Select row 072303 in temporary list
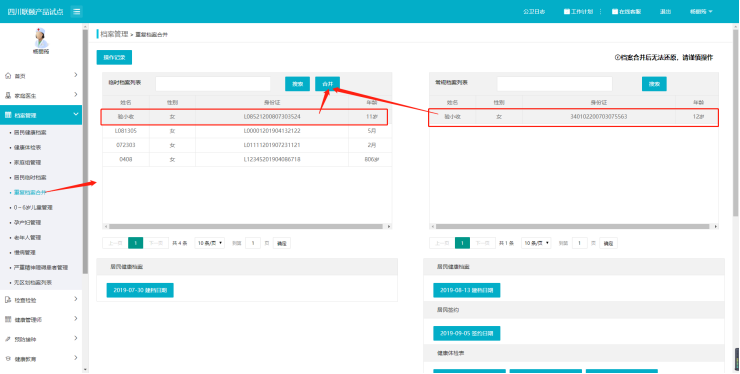Image resolution: width=740 pixels, height=374 pixels. 247,145
